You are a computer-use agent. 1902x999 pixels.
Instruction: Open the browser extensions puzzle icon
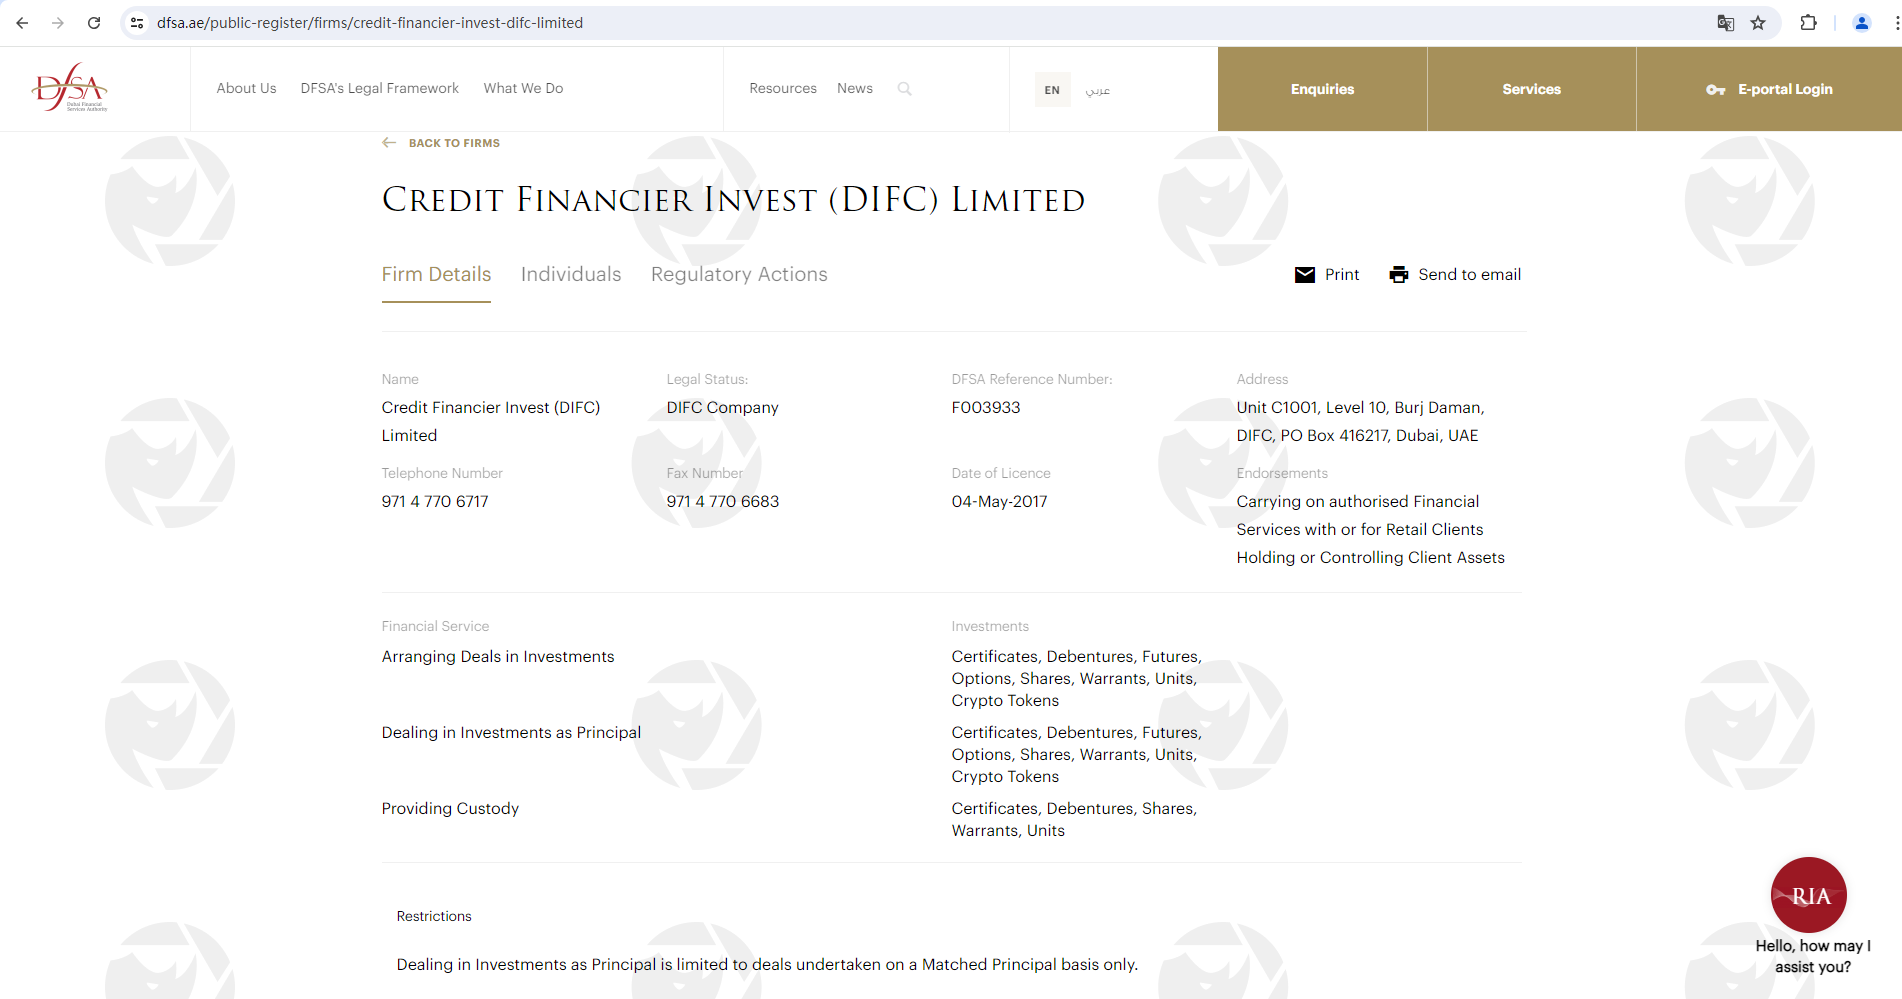[1808, 23]
